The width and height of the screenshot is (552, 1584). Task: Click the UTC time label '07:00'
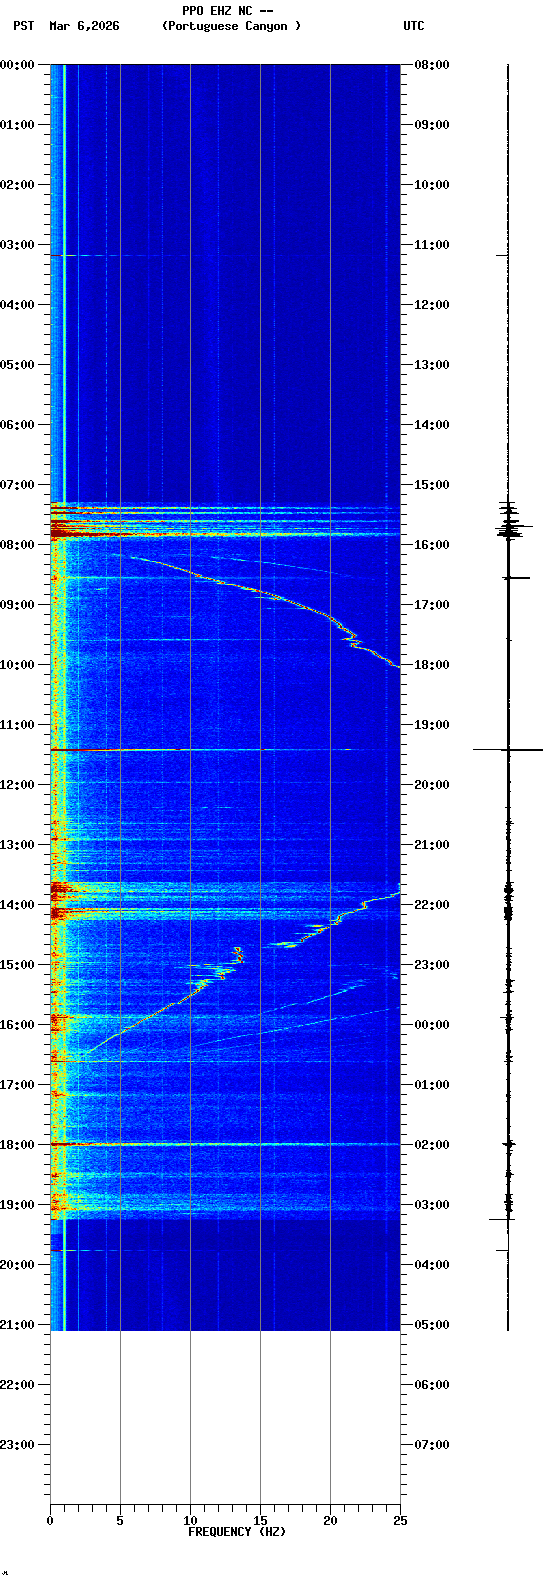[x=432, y=1445]
